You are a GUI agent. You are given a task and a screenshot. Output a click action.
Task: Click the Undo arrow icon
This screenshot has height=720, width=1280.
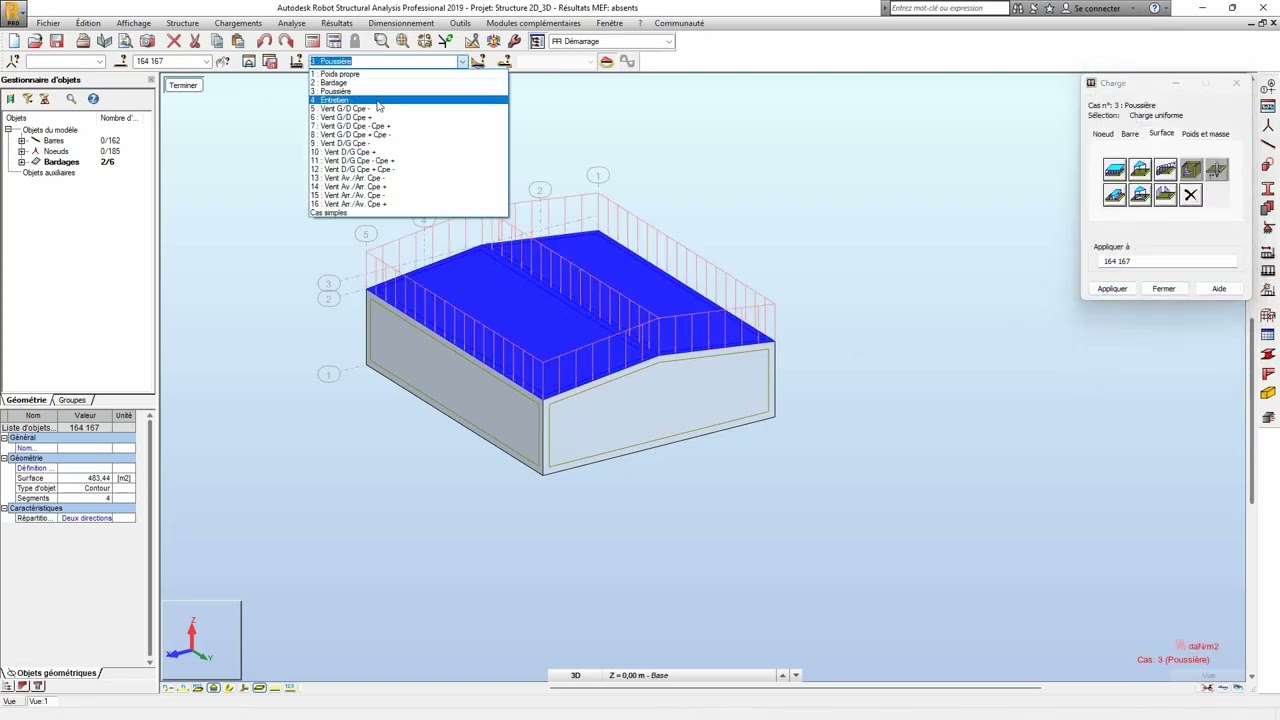pos(264,41)
